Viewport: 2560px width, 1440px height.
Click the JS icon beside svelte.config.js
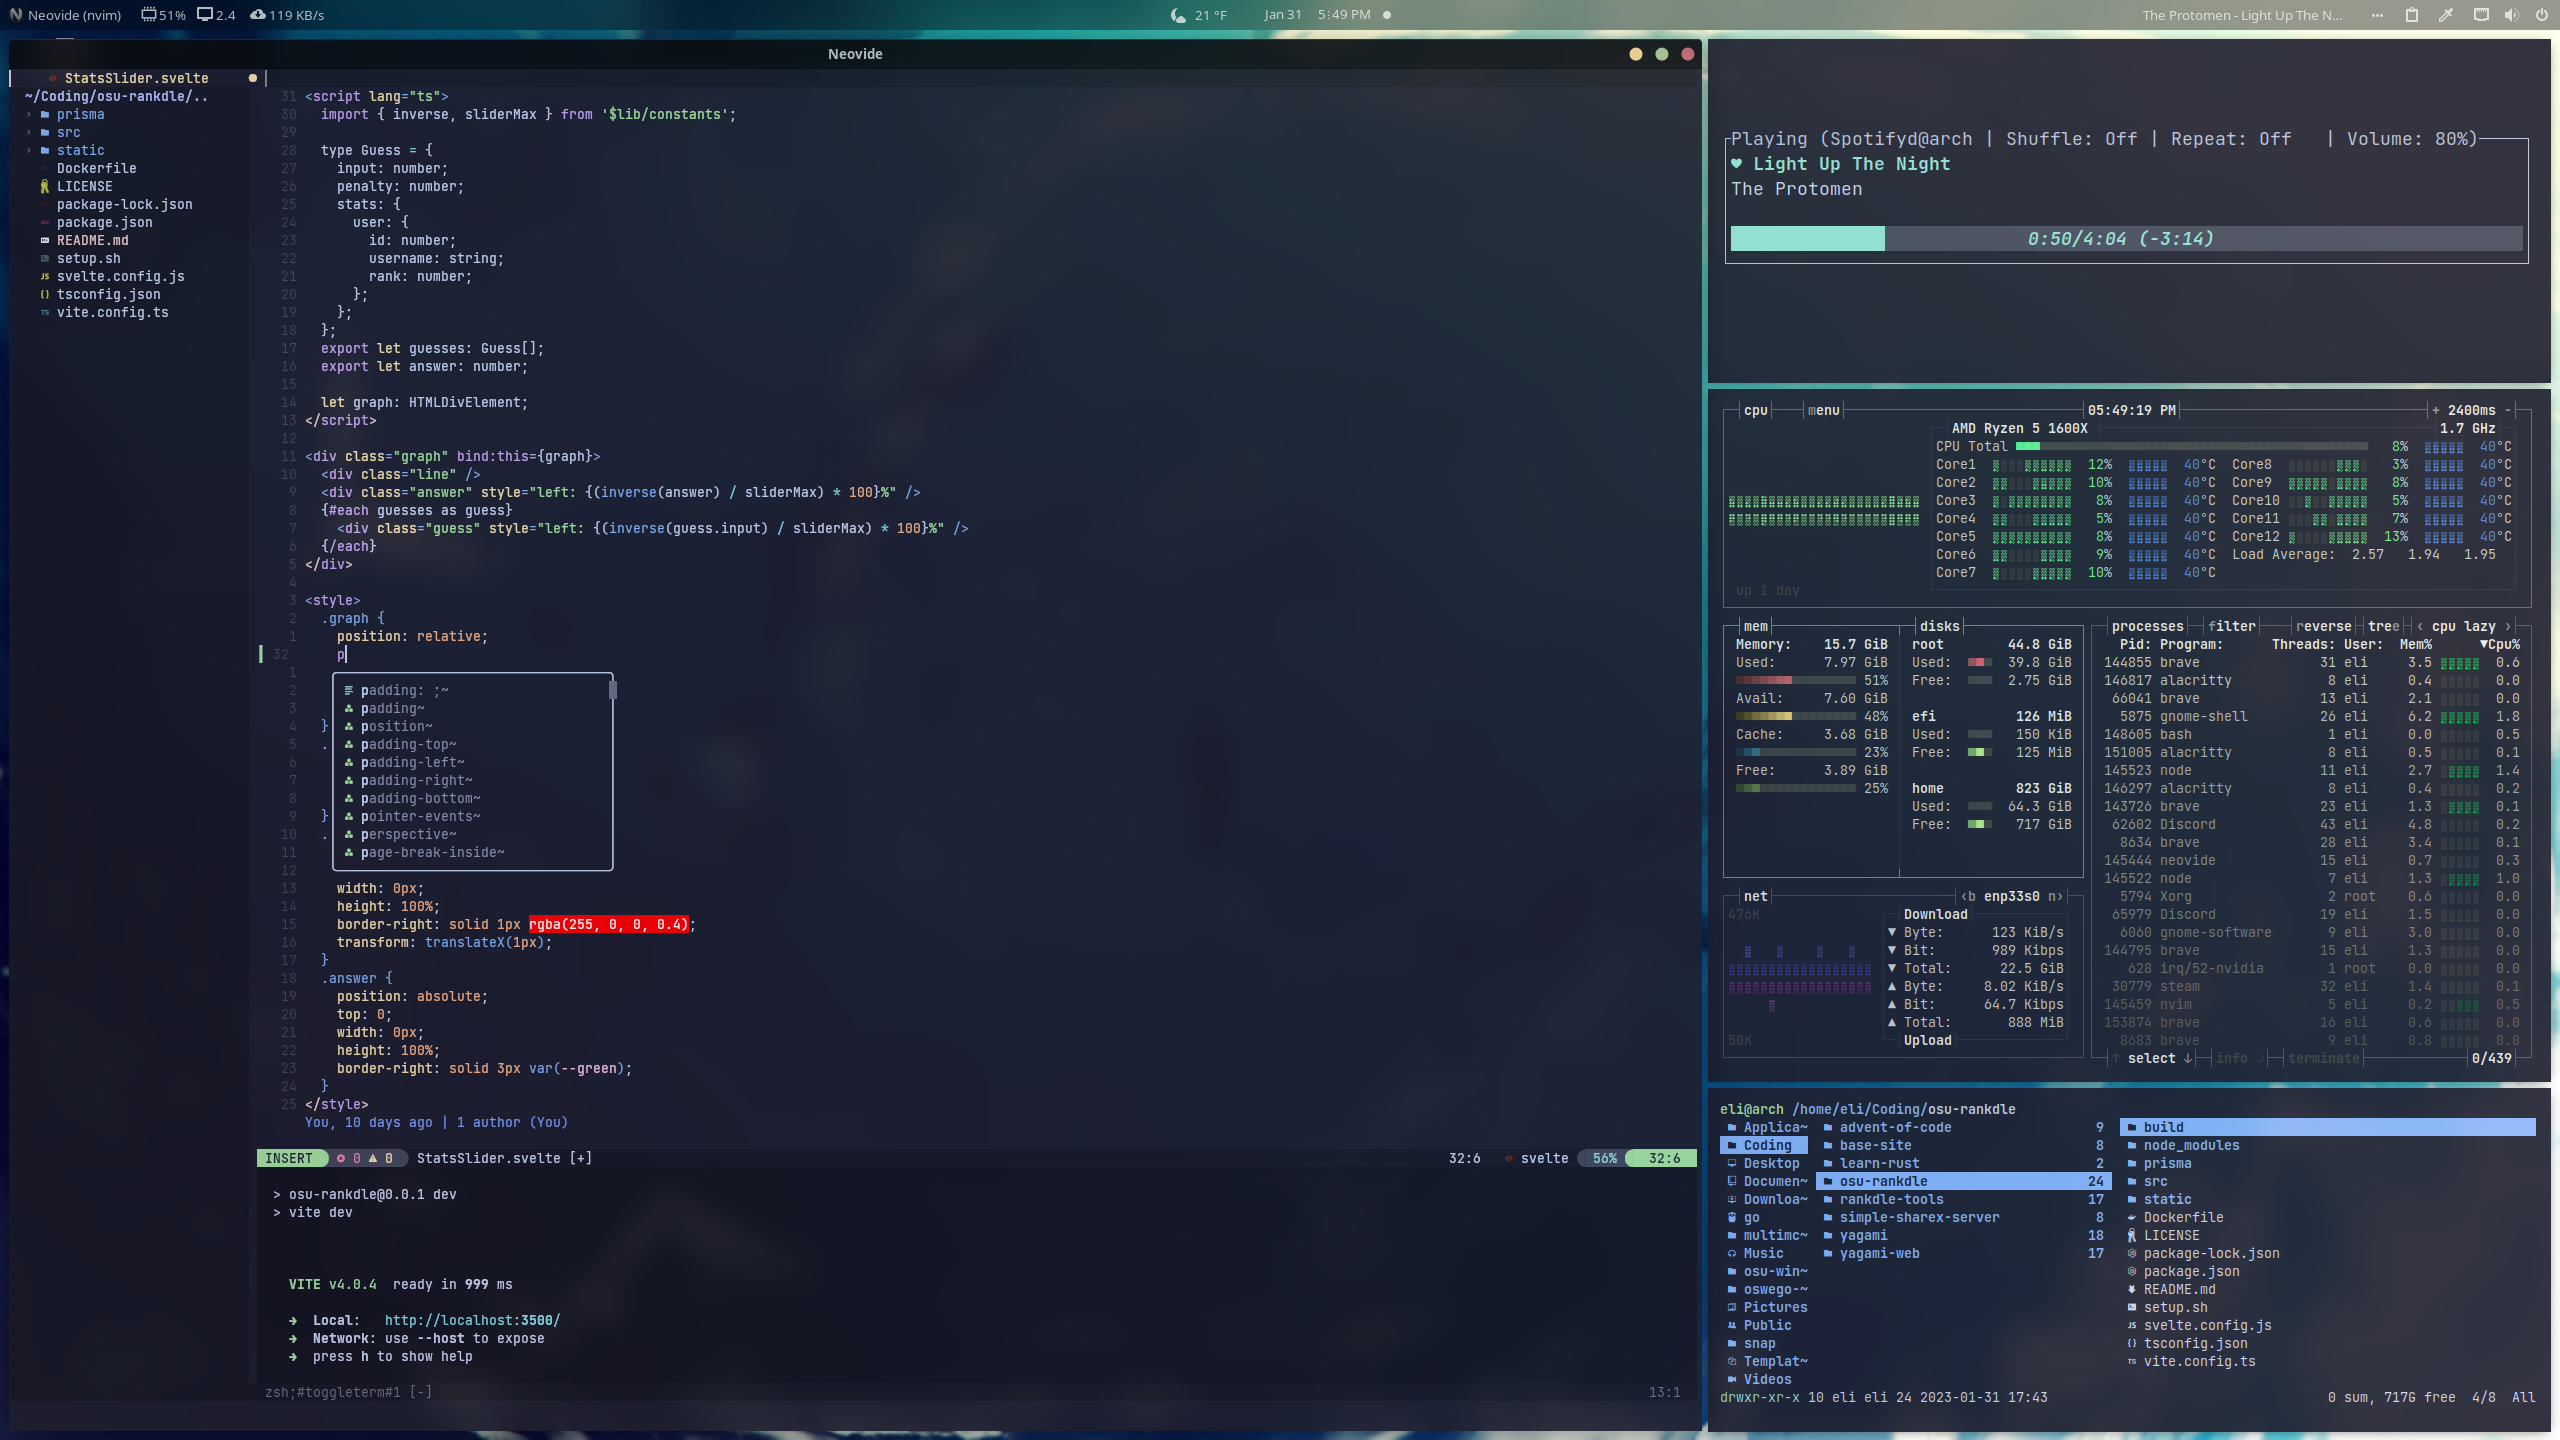(44, 276)
